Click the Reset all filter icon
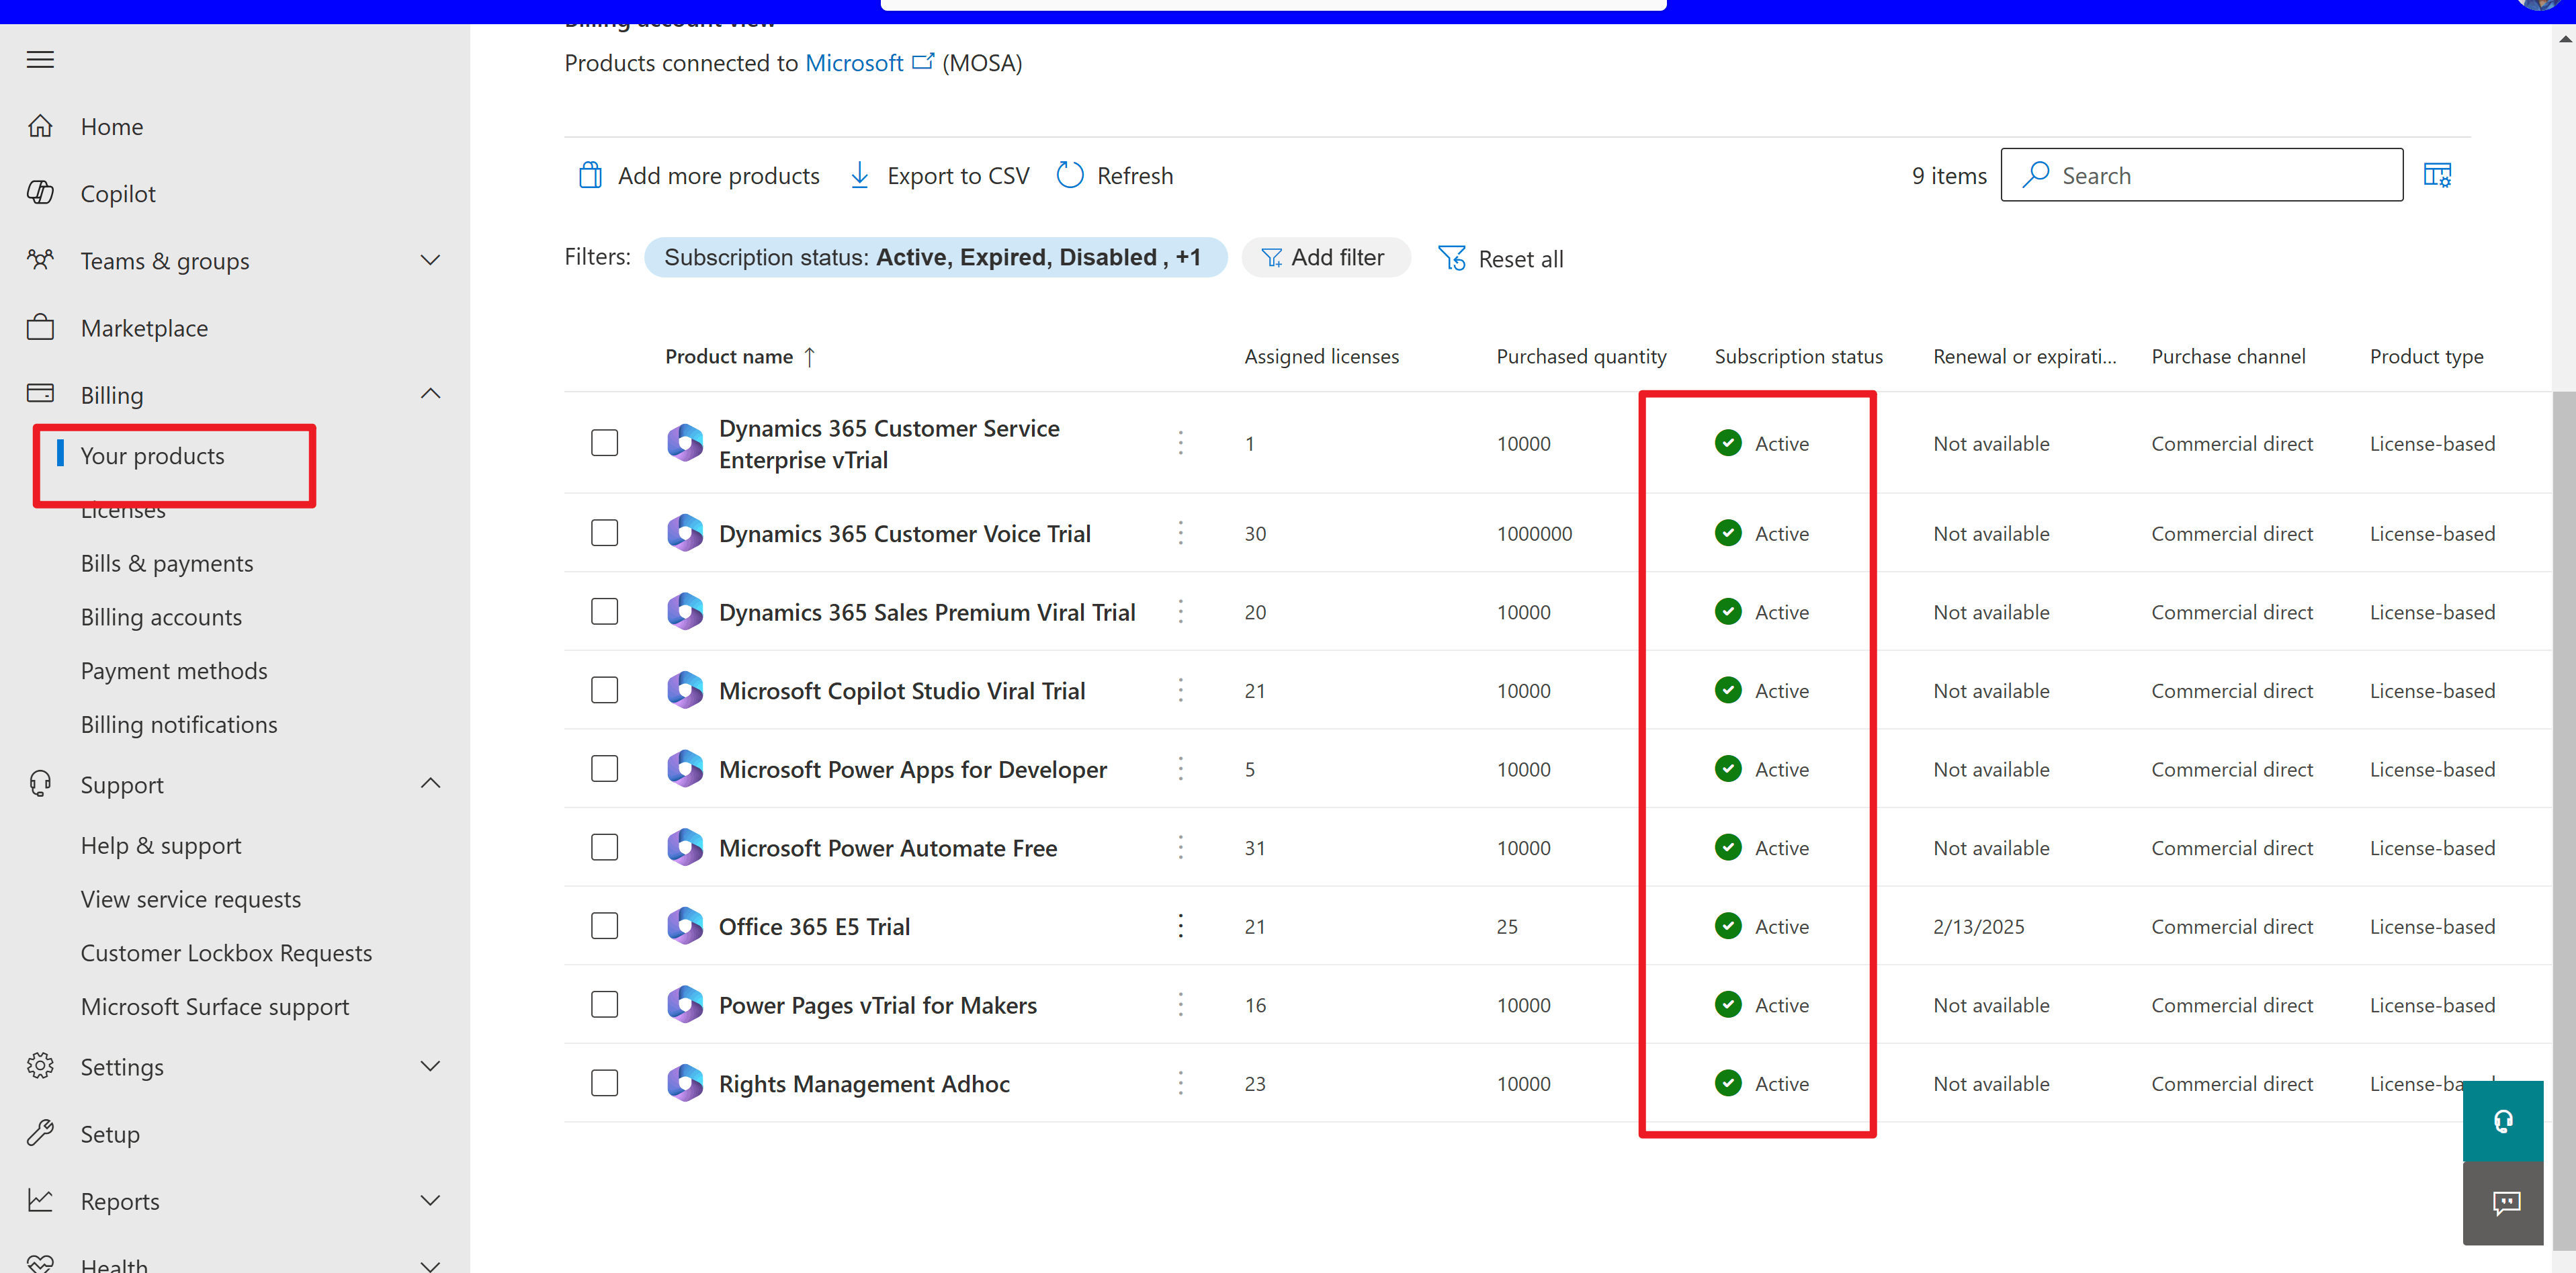Image resolution: width=2576 pixels, height=1273 pixels. (1451, 258)
